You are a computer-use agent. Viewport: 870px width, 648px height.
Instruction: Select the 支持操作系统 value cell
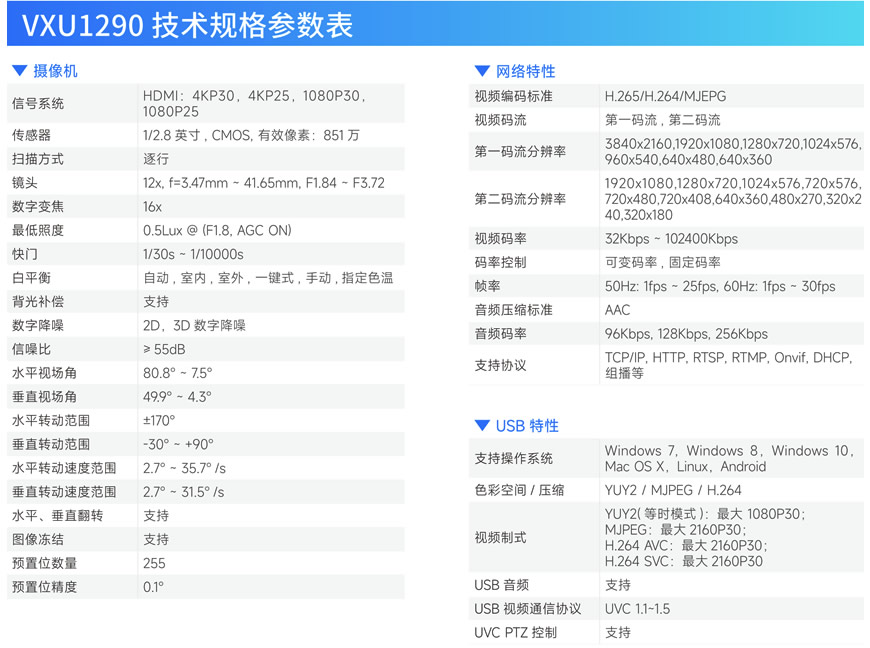pyautogui.click(x=729, y=458)
